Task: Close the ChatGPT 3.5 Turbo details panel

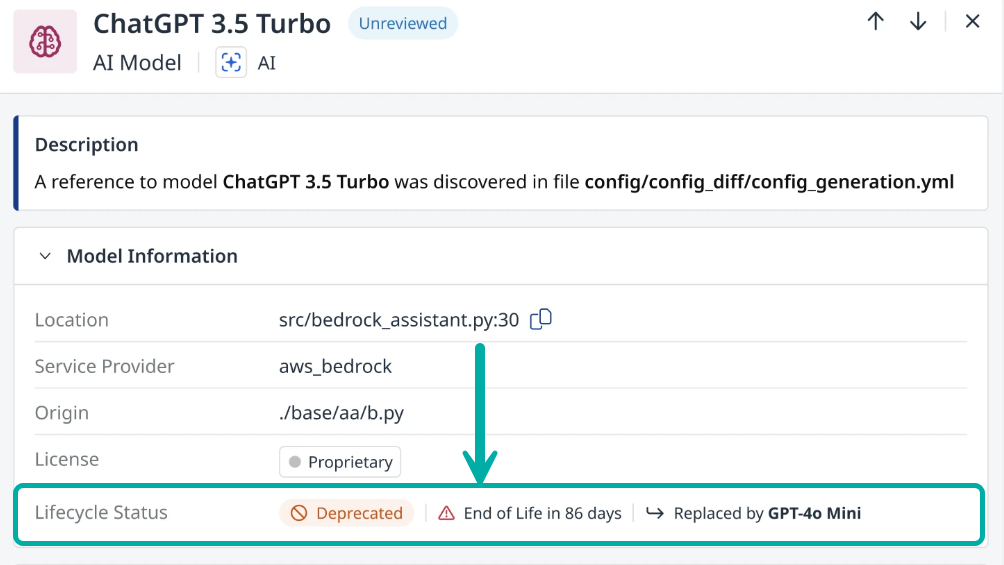Action: (x=972, y=21)
